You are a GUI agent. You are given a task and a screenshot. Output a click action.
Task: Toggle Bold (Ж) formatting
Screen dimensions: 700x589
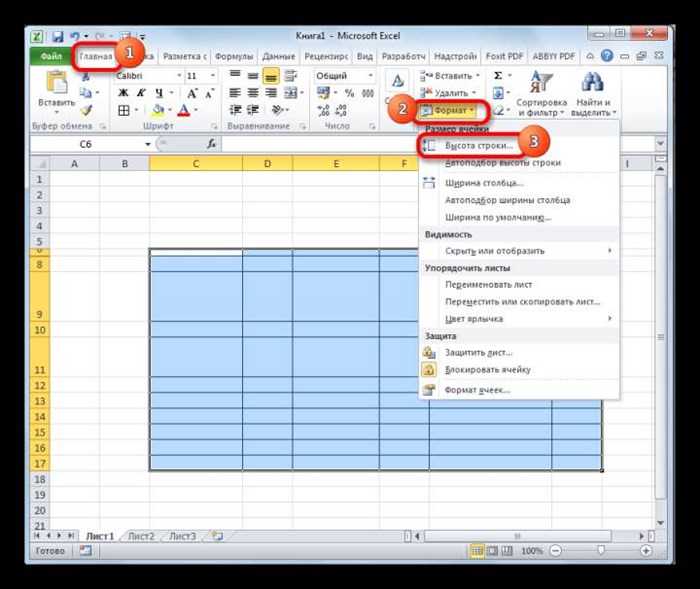[123, 93]
